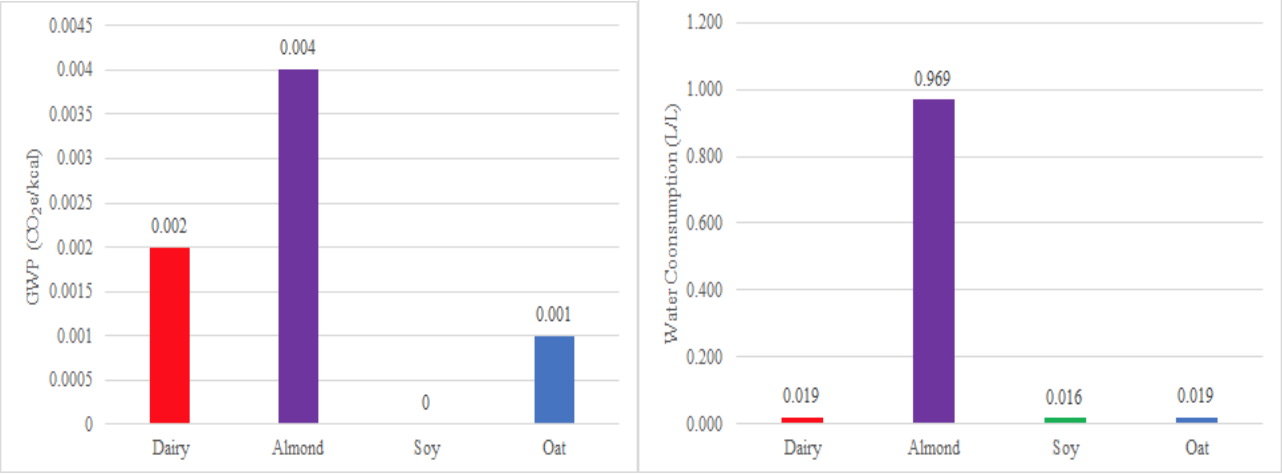
Task: Click the 0.0045 value on GWP axis
Action: pyautogui.click(x=71, y=25)
